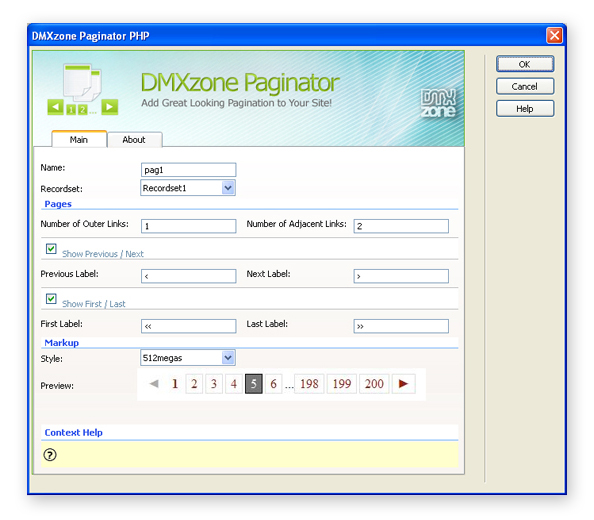The width and height of the screenshot is (594, 520).
Task: Click page 4 in the preview
Action: 234,384
